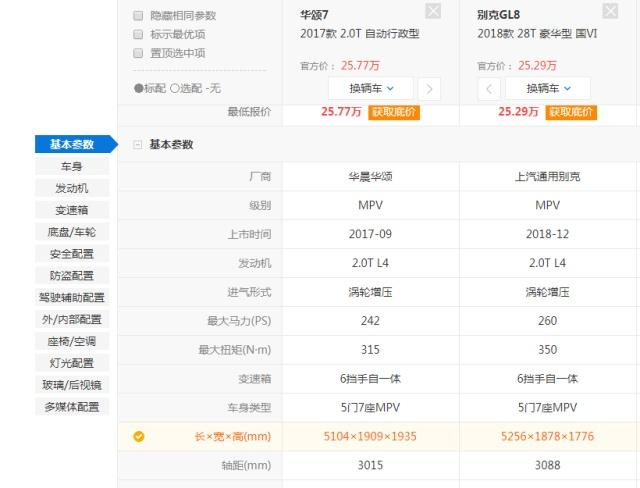Click the 最大马力(PS) row label

click(x=239, y=321)
